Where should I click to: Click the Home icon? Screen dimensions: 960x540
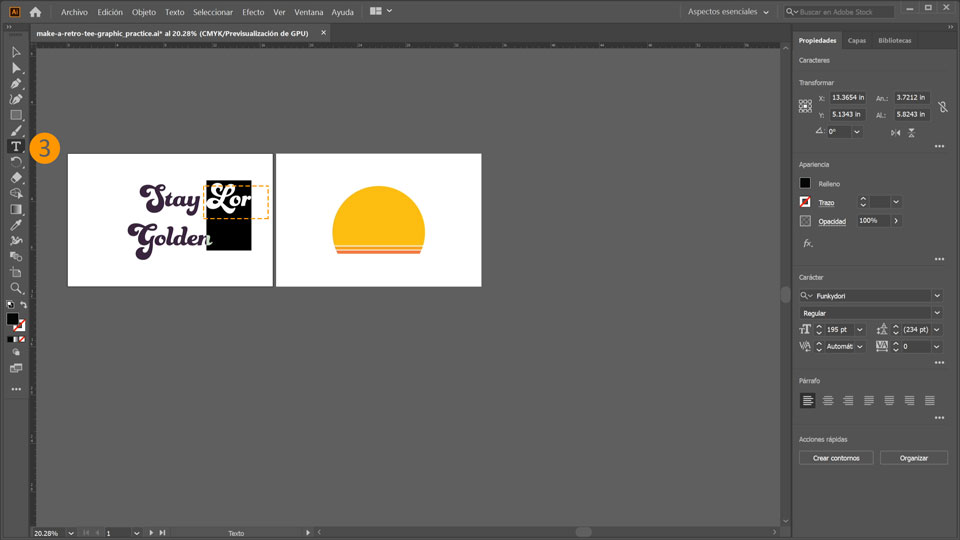click(36, 12)
